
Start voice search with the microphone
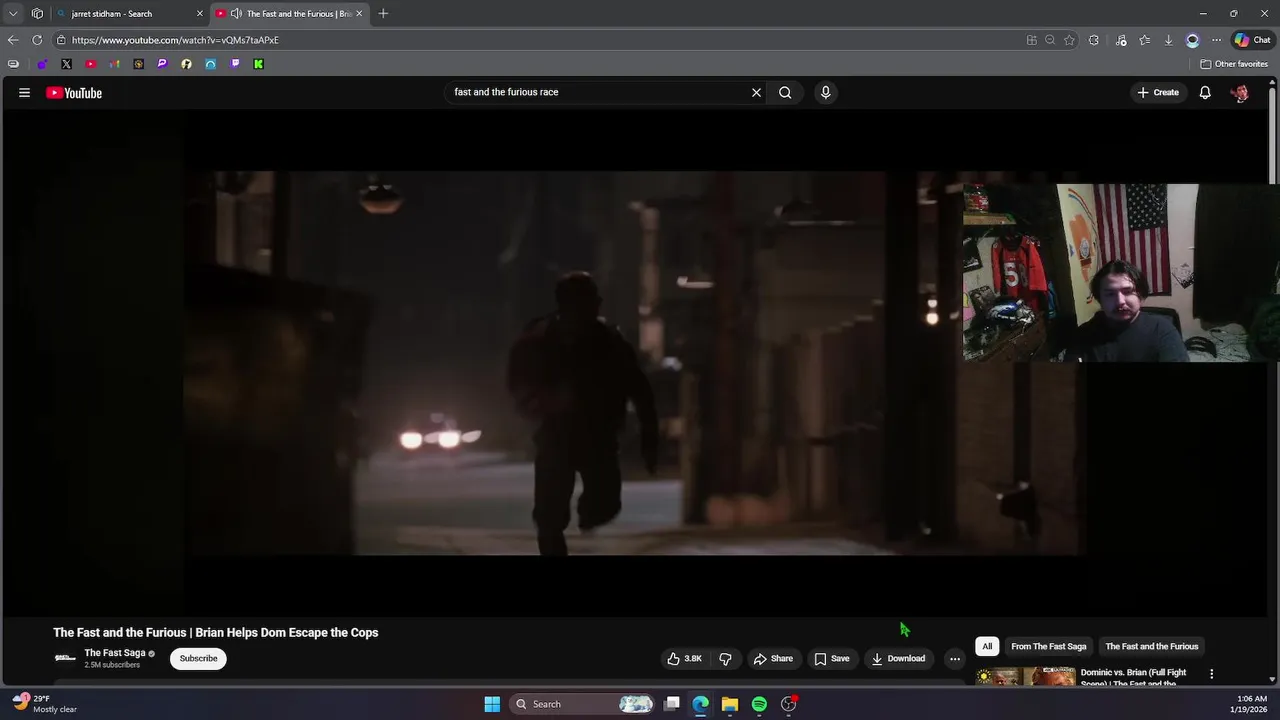(825, 92)
